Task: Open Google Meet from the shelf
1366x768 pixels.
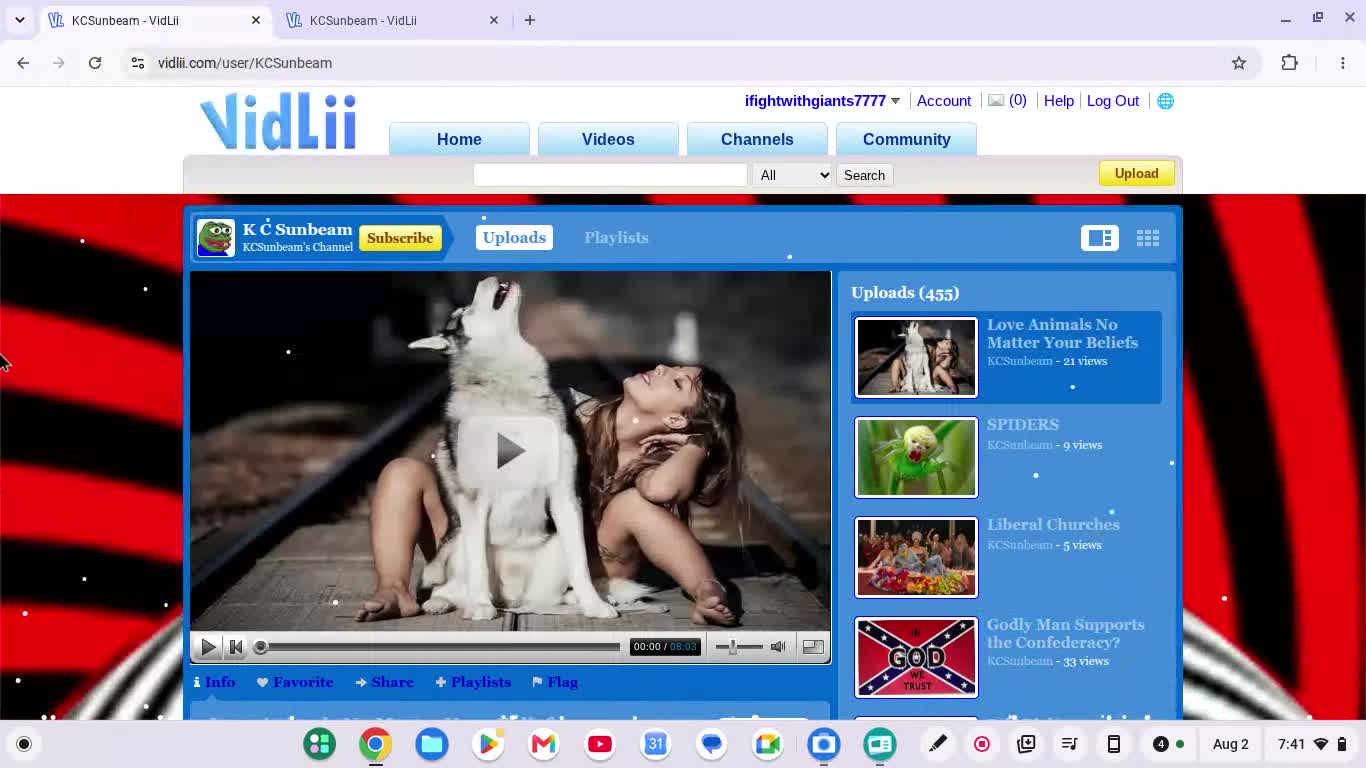Action: point(768,744)
